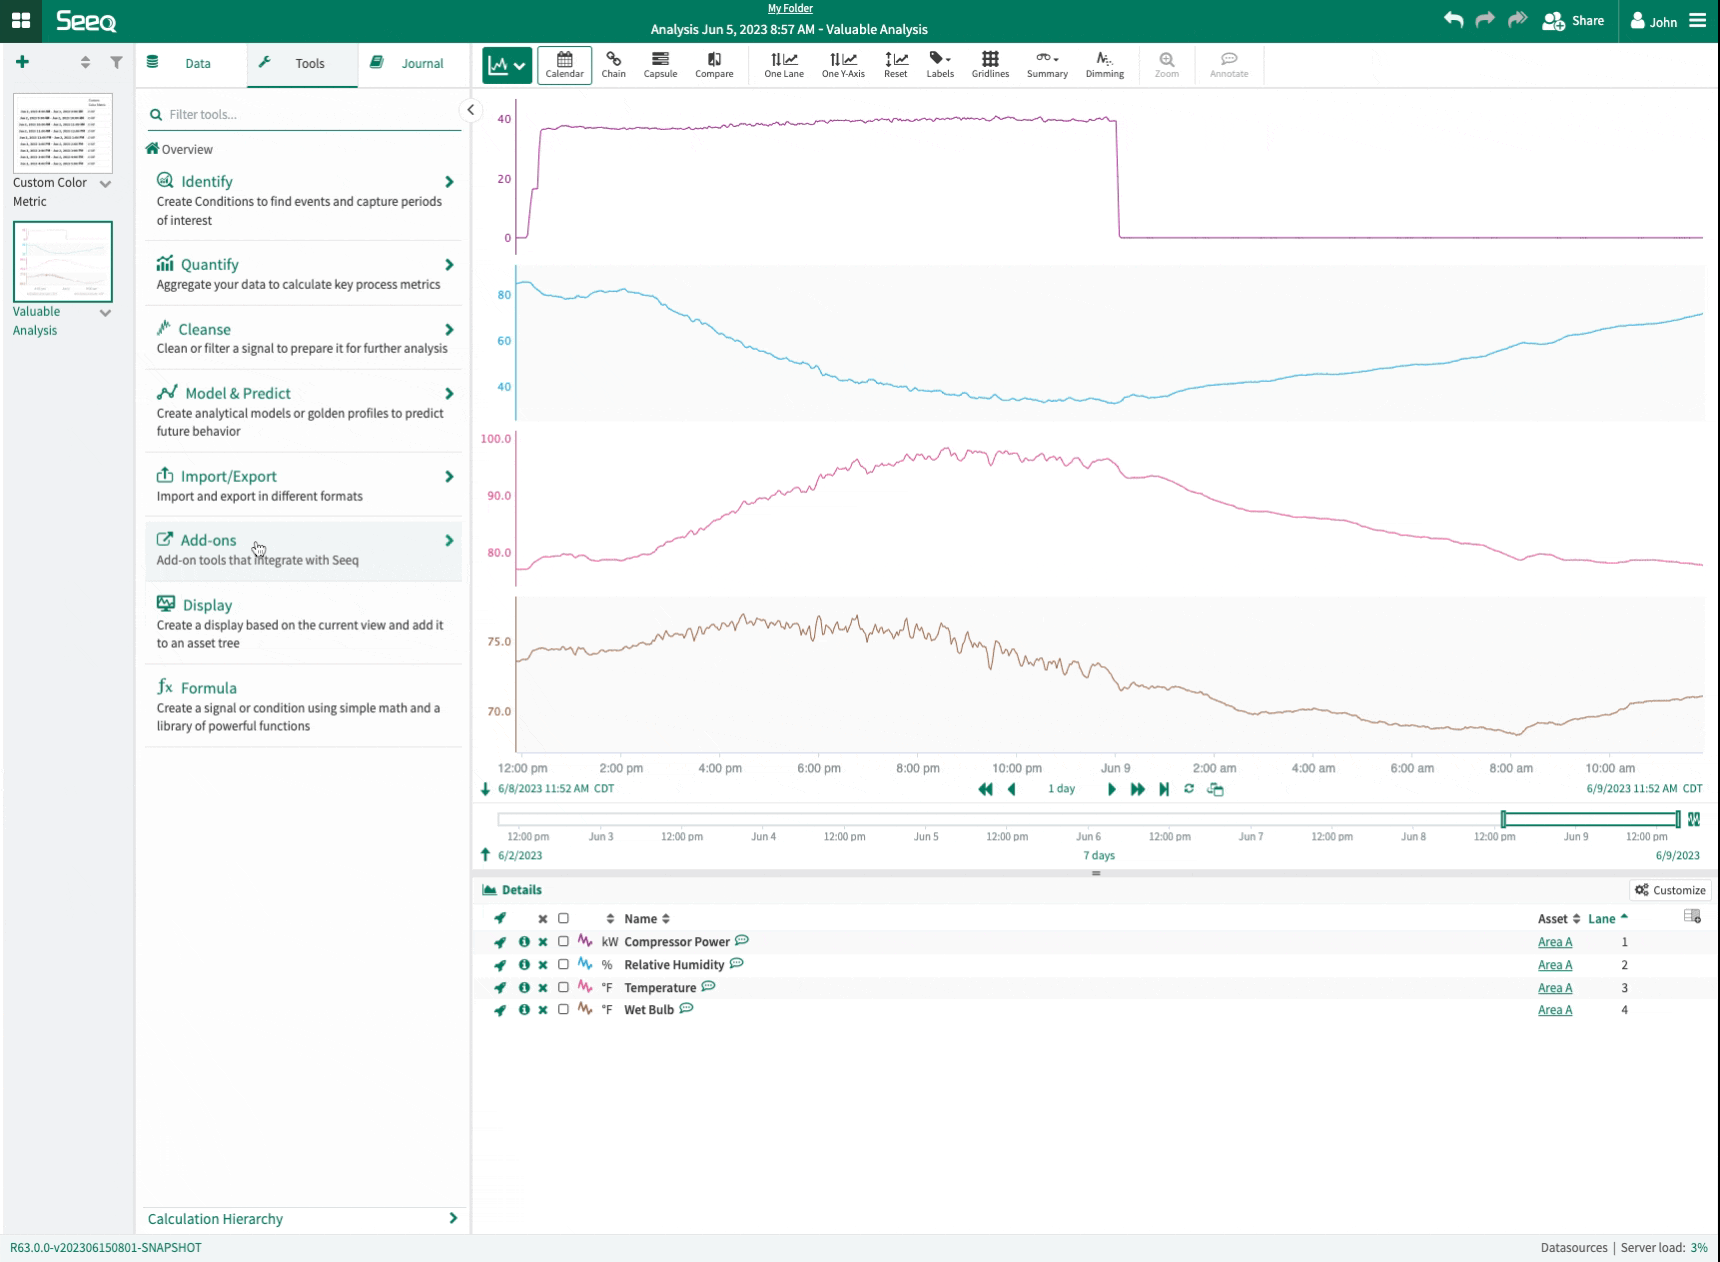The width and height of the screenshot is (1720, 1262).
Task: Select Compare view in toolbar
Action: click(714, 65)
